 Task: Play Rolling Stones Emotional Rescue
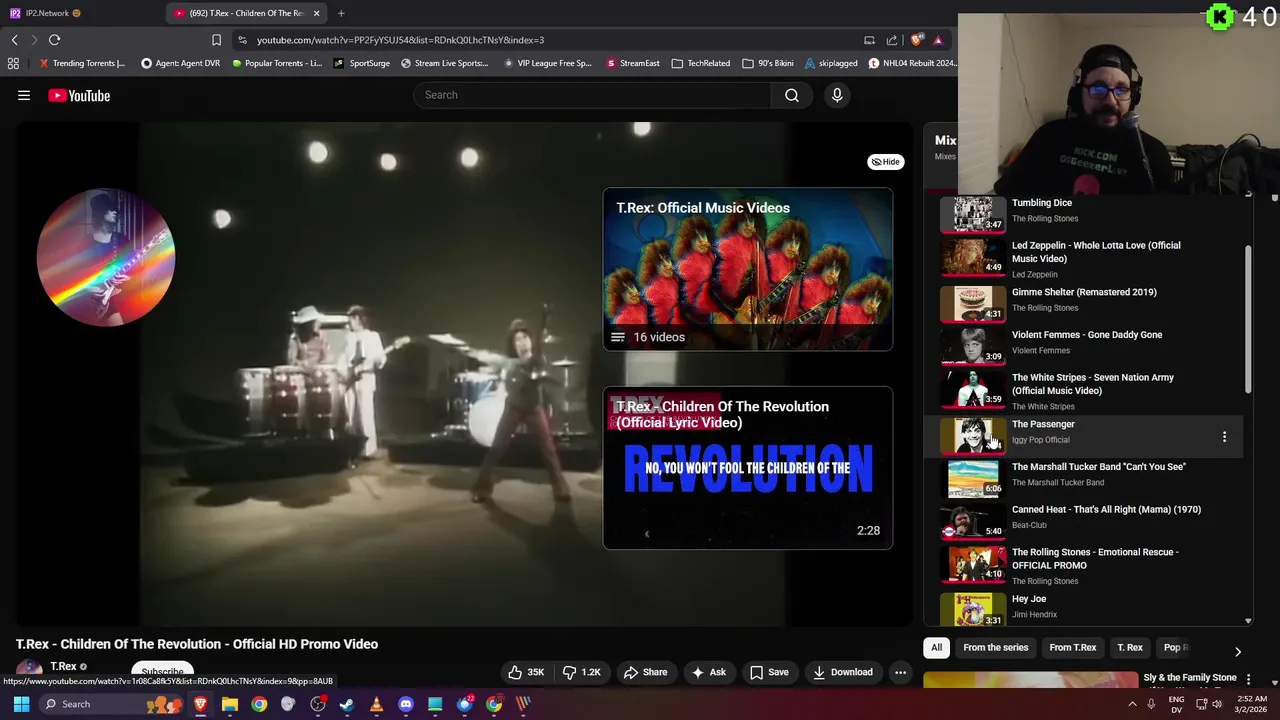click(x=1085, y=565)
